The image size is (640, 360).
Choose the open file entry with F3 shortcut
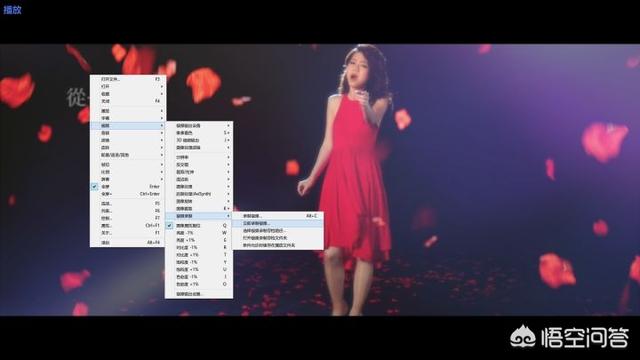[x=128, y=79]
